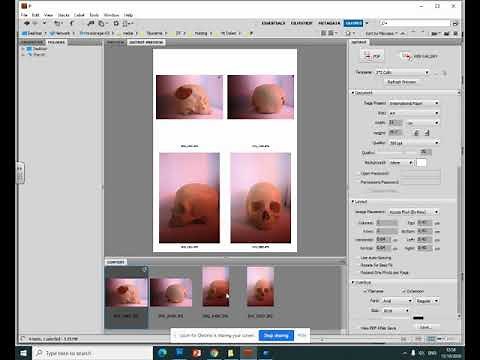This screenshot has height=360, width=480.
Task: Click the Refresh Preview button
Action: coord(402,82)
